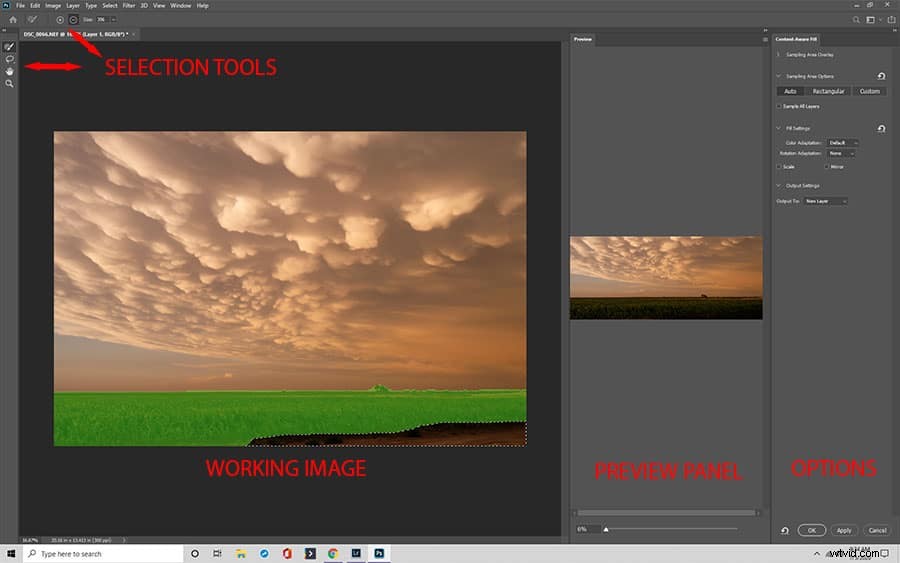Viewport: 900px width, 563px height.
Task: Open Office app icon in taskbar
Action: point(287,553)
